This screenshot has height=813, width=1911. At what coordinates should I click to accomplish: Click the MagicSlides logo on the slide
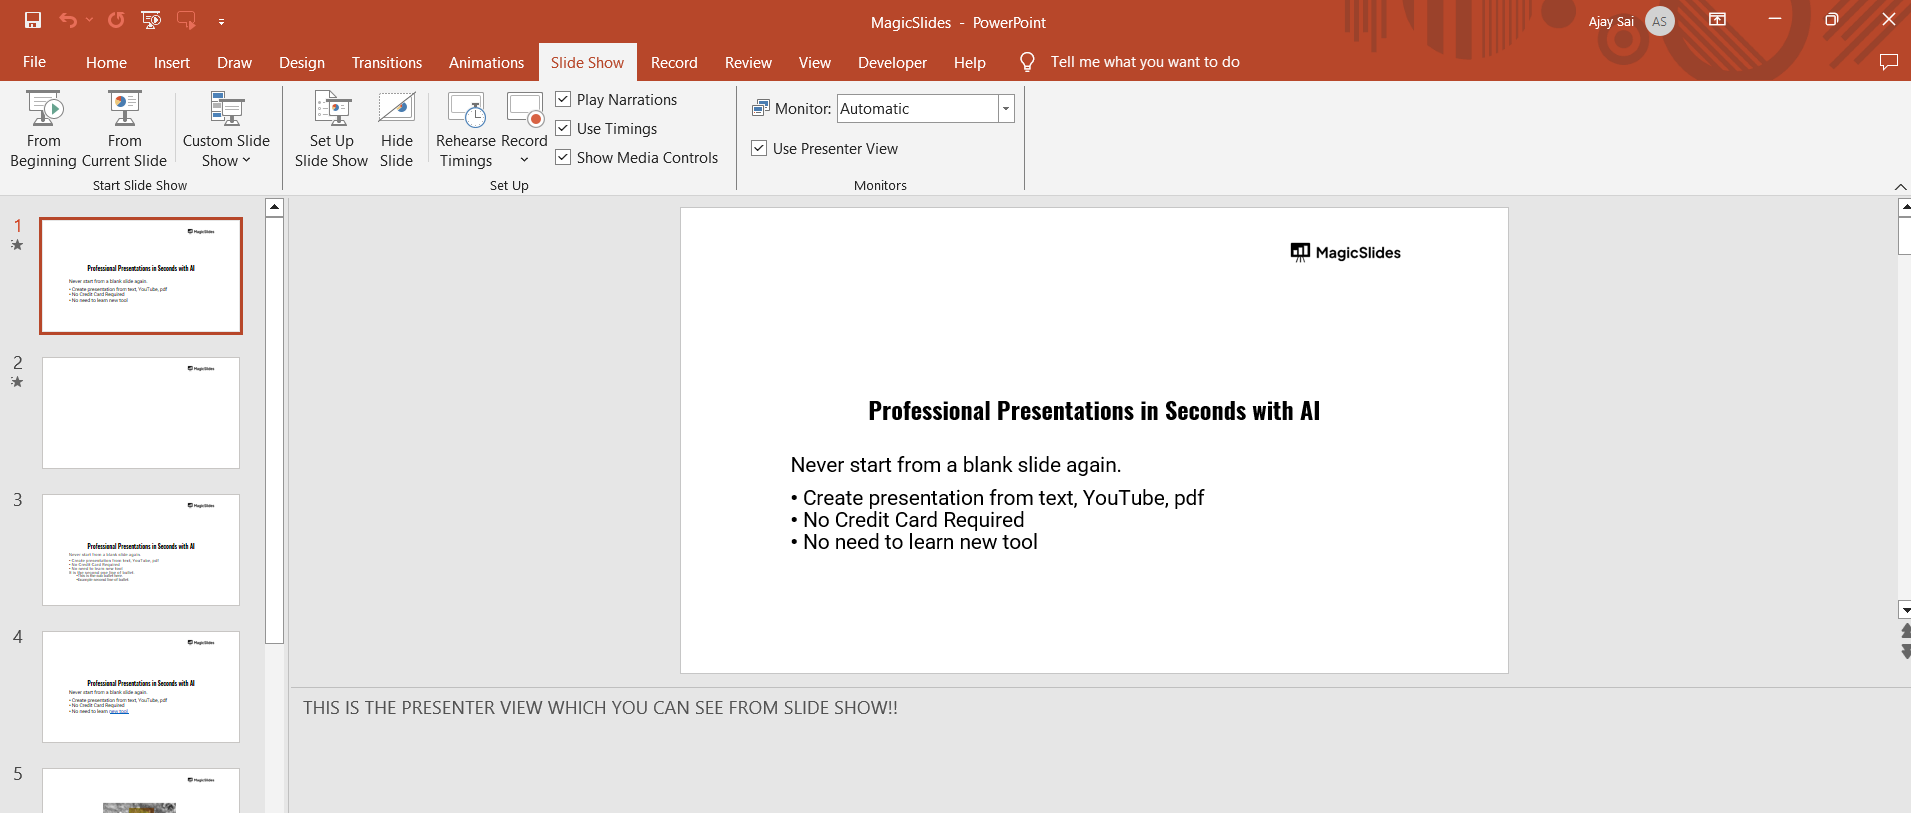[1345, 252]
